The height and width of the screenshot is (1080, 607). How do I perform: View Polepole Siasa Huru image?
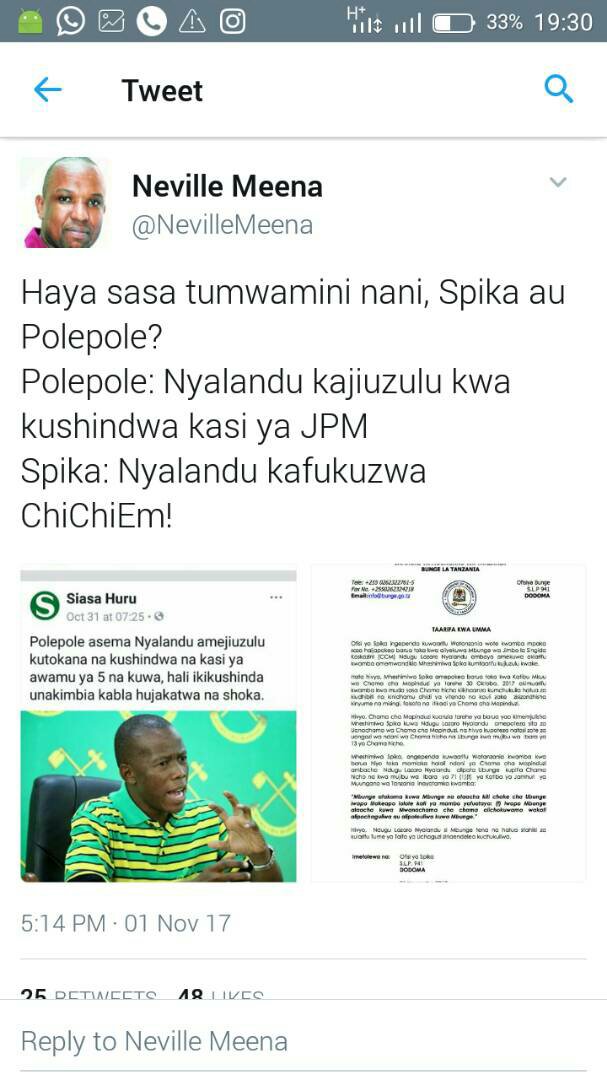tap(158, 726)
